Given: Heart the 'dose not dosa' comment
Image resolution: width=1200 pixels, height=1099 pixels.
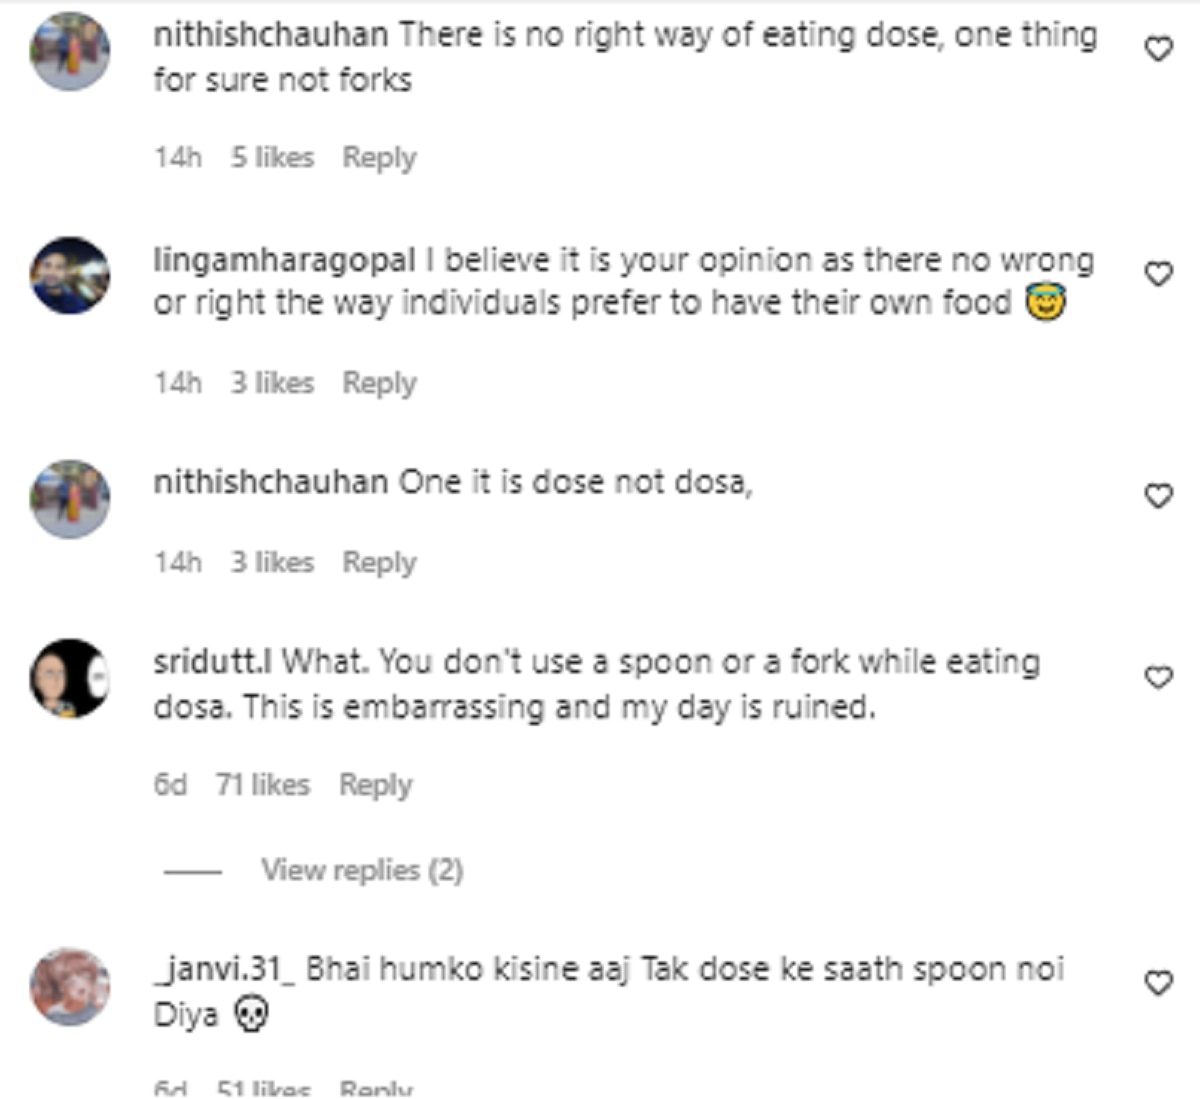Looking at the screenshot, I should [1157, 495].
